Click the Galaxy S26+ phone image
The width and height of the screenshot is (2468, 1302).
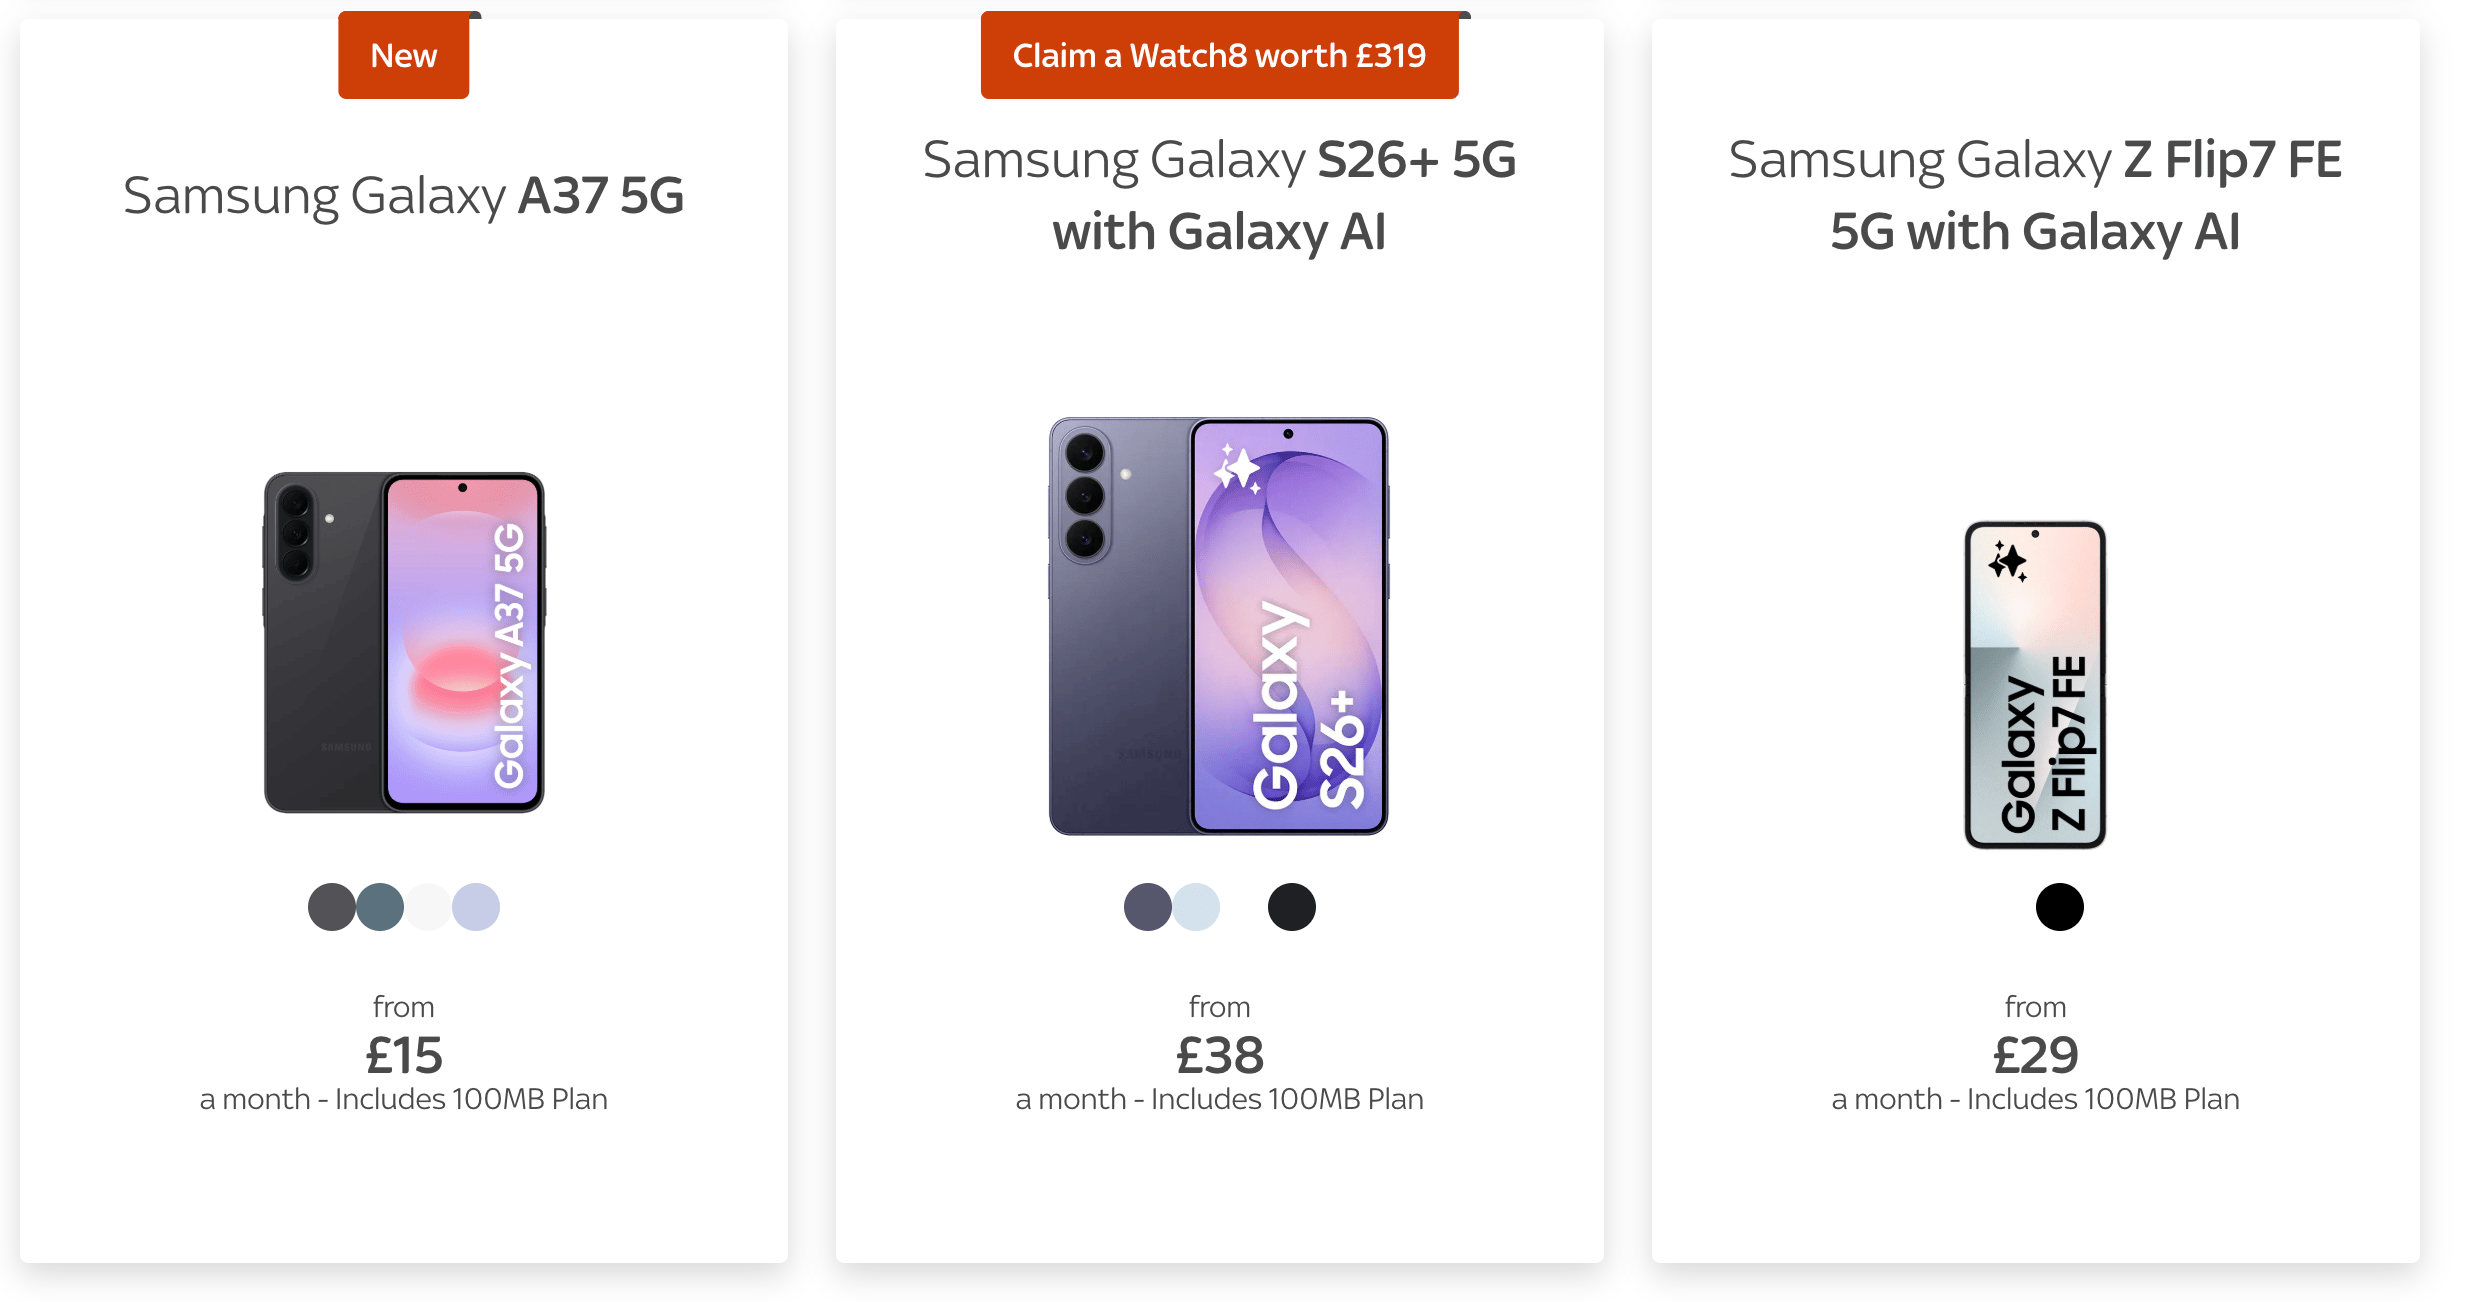pyautogui.click(x=1218, y=626)
